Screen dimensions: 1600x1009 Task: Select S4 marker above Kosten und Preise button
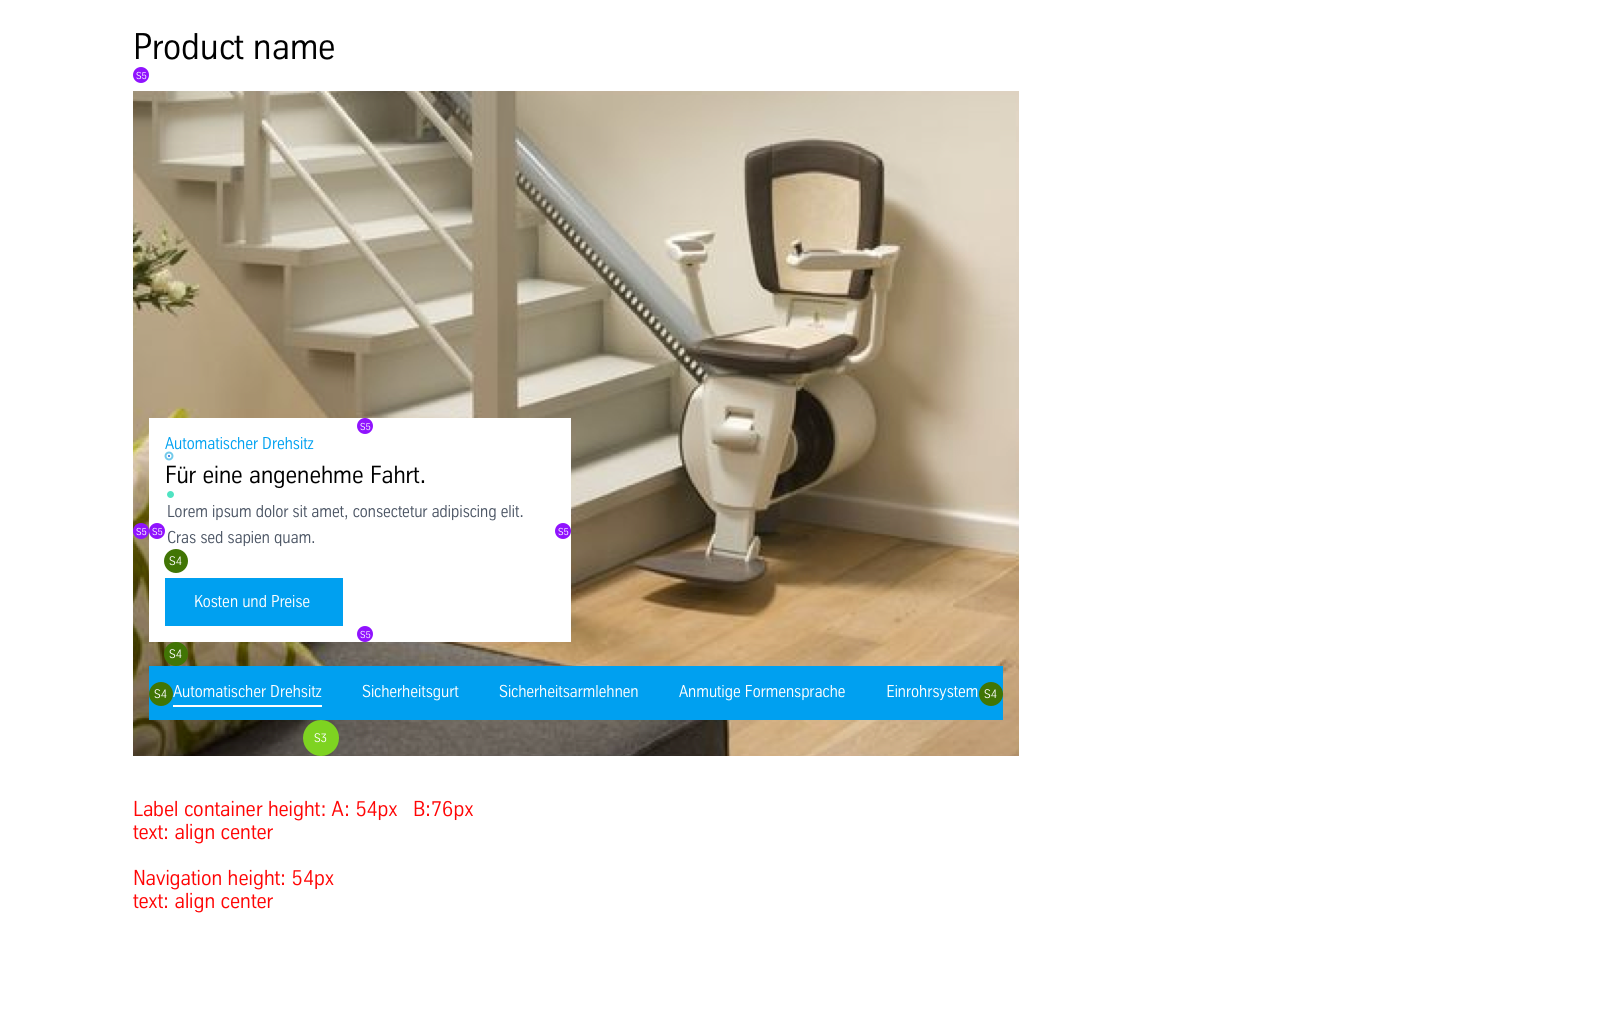[176, 561]
